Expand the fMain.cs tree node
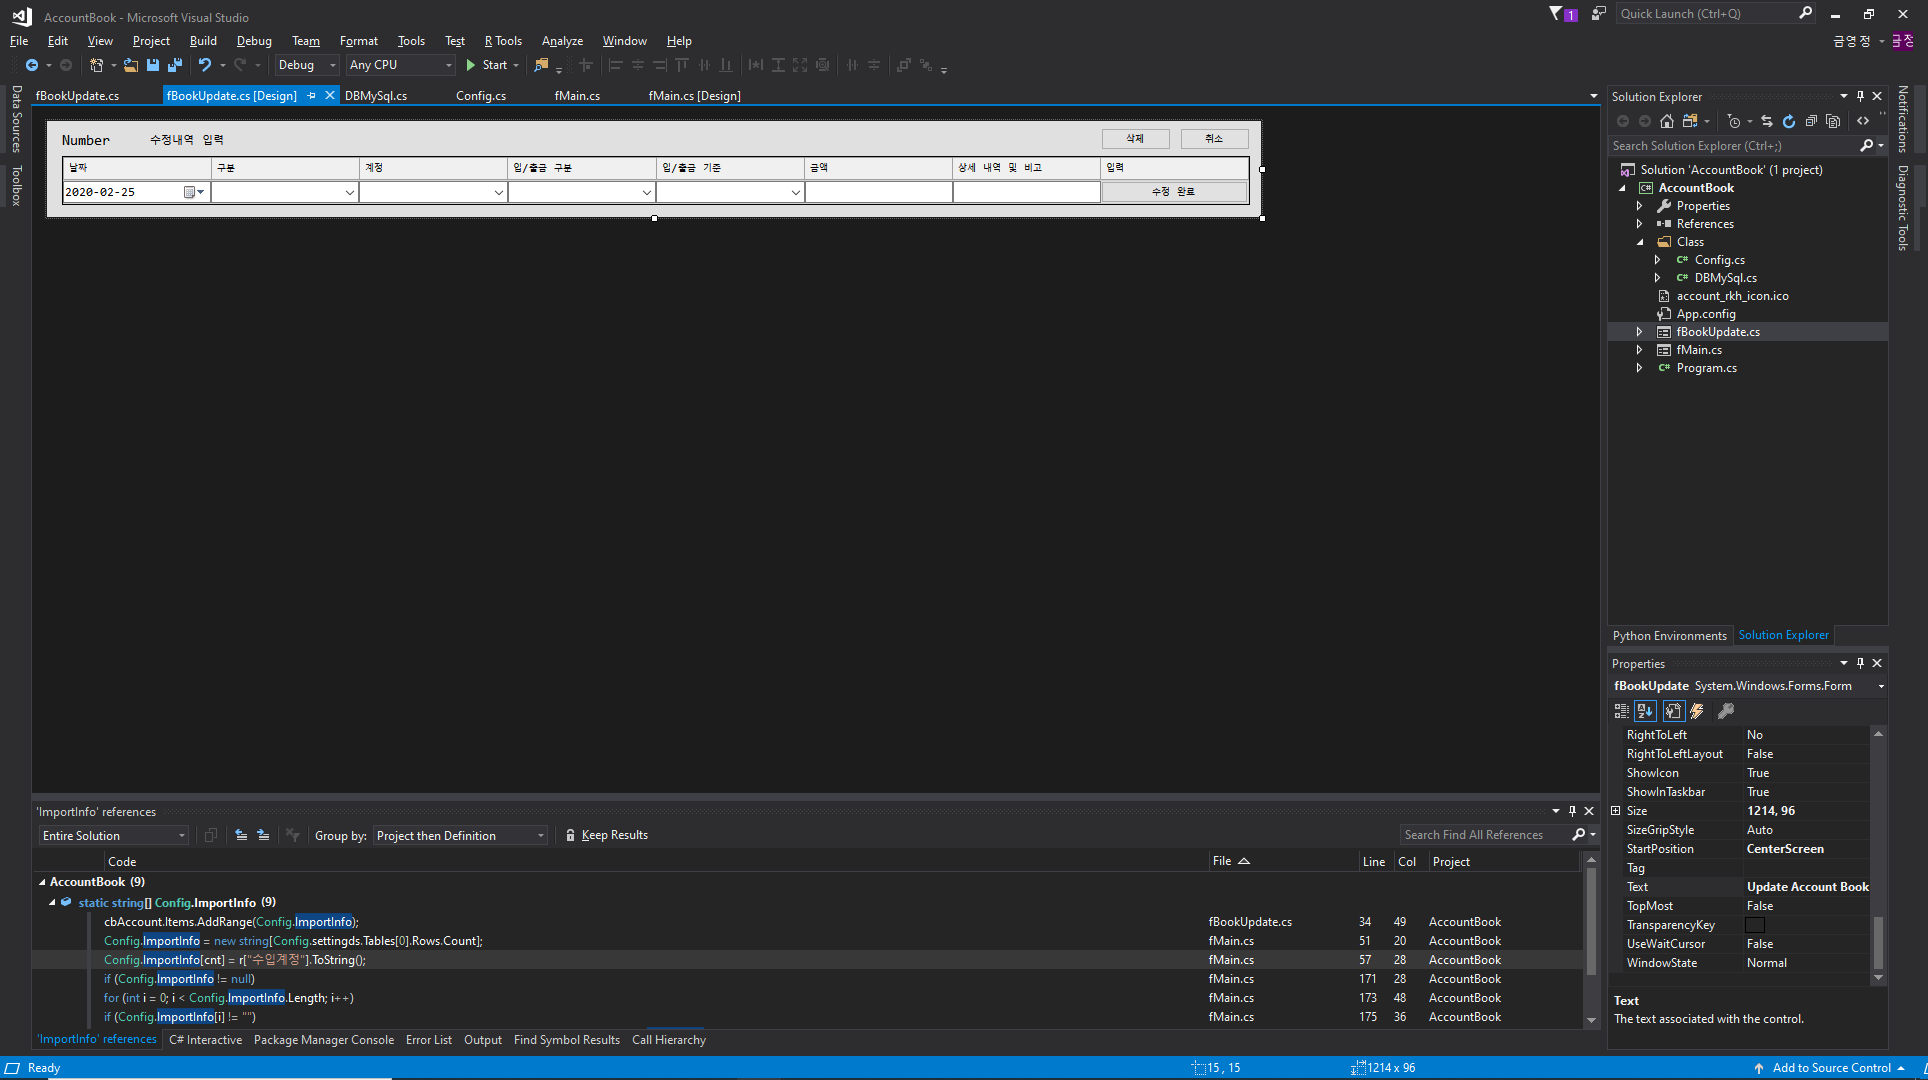1928x1080 pixels. coord(1639,350)
